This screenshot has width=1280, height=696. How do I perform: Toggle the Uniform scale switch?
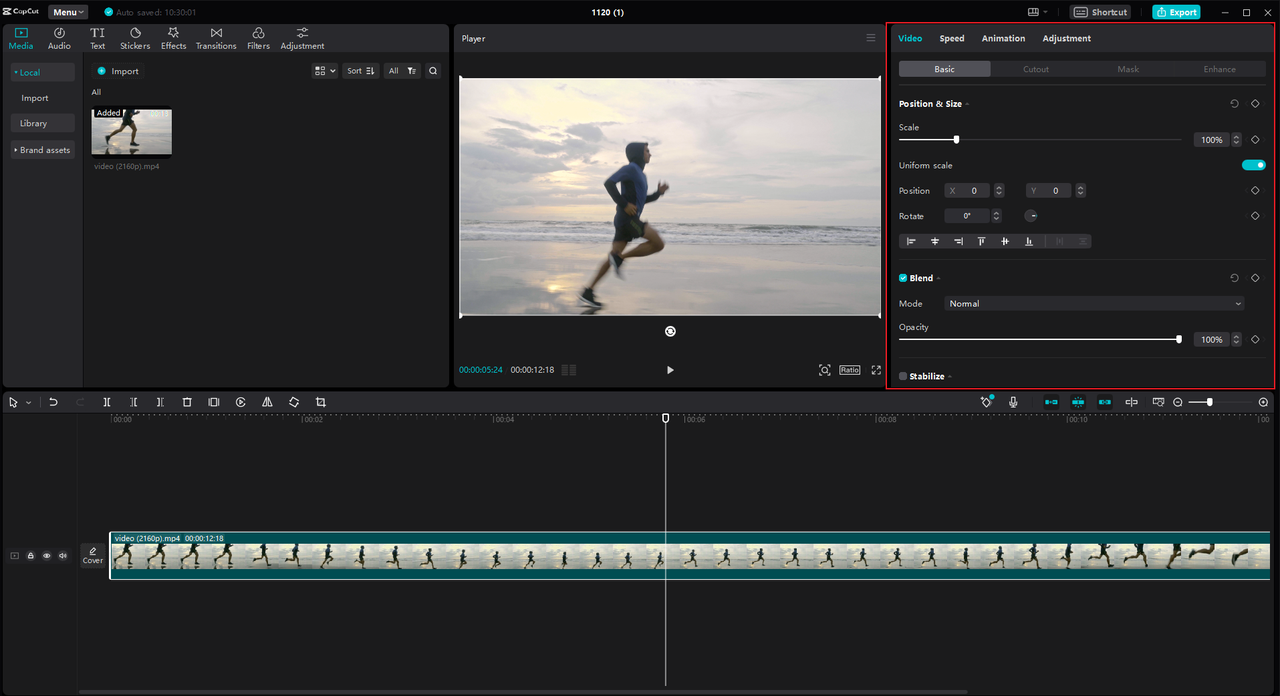[x=1254, y=165]
